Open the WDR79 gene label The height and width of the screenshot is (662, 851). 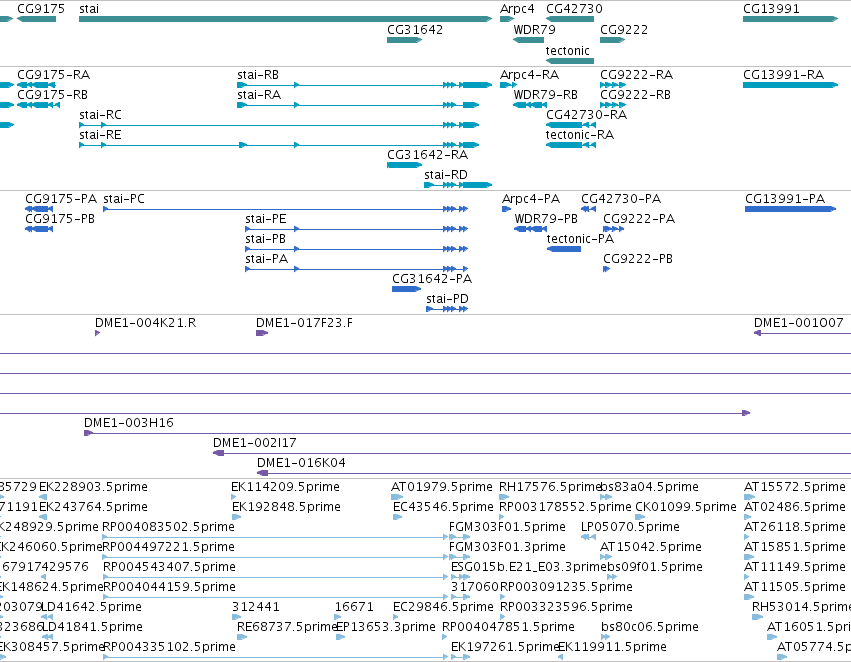[535, 30]
